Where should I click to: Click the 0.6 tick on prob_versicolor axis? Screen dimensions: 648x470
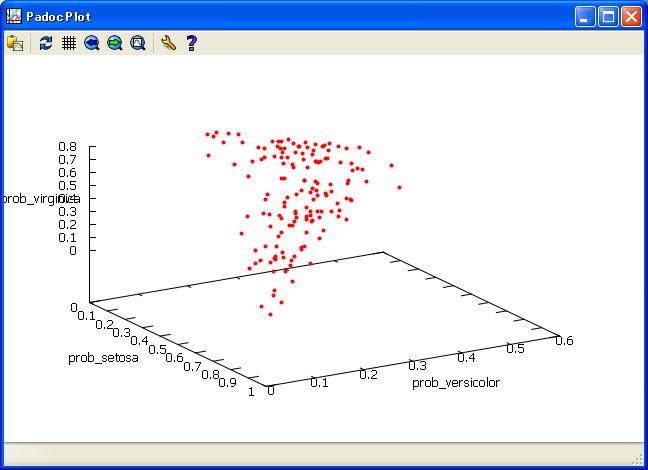(x=565, y=340)
